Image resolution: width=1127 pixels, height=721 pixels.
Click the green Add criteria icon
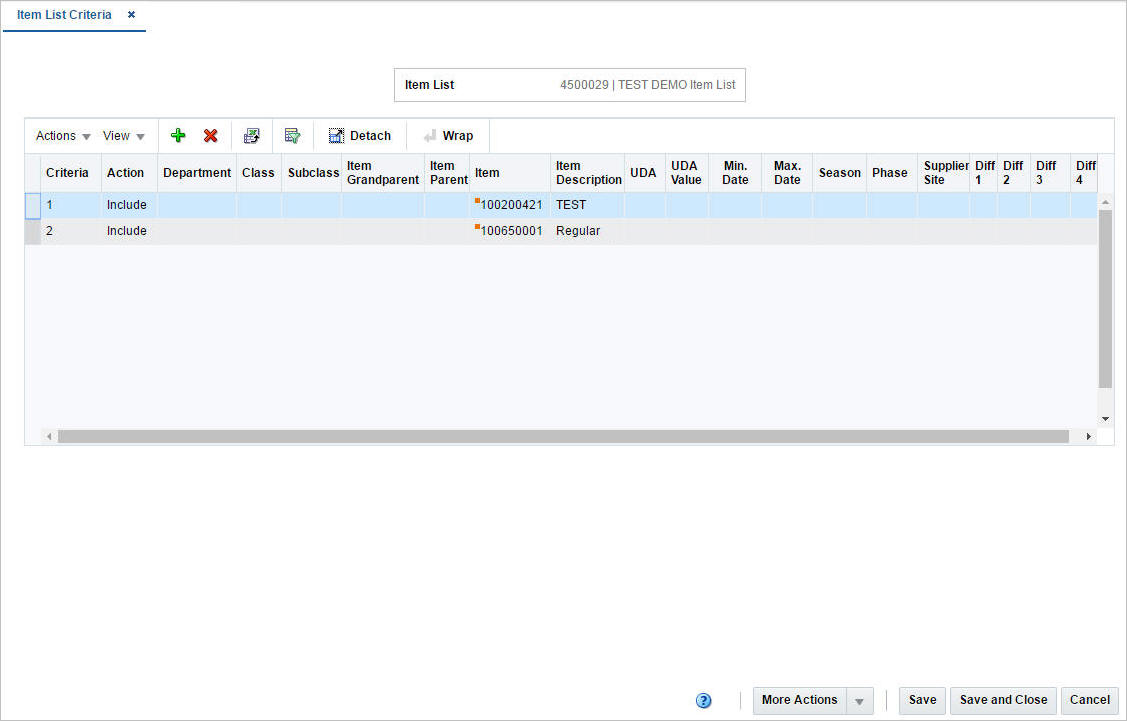click(178, 135)
